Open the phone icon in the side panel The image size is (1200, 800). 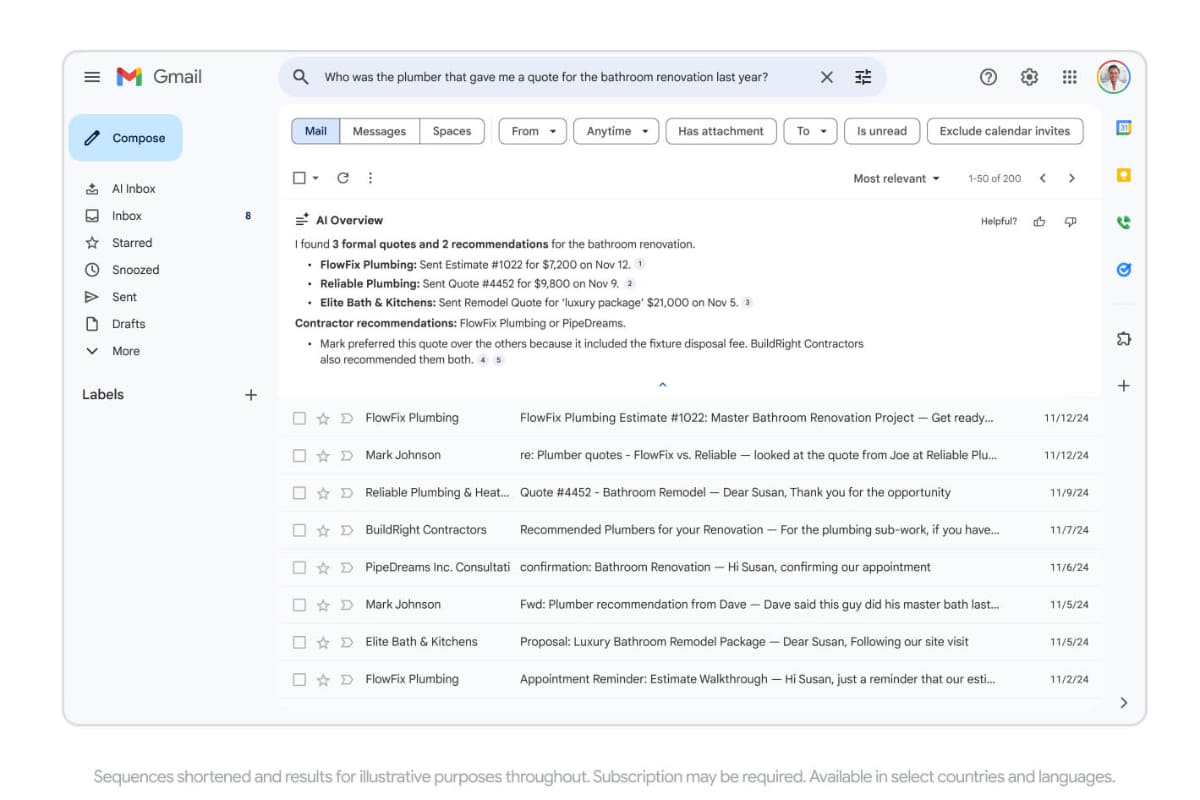pyautogui.click(x=1123, y=223)
